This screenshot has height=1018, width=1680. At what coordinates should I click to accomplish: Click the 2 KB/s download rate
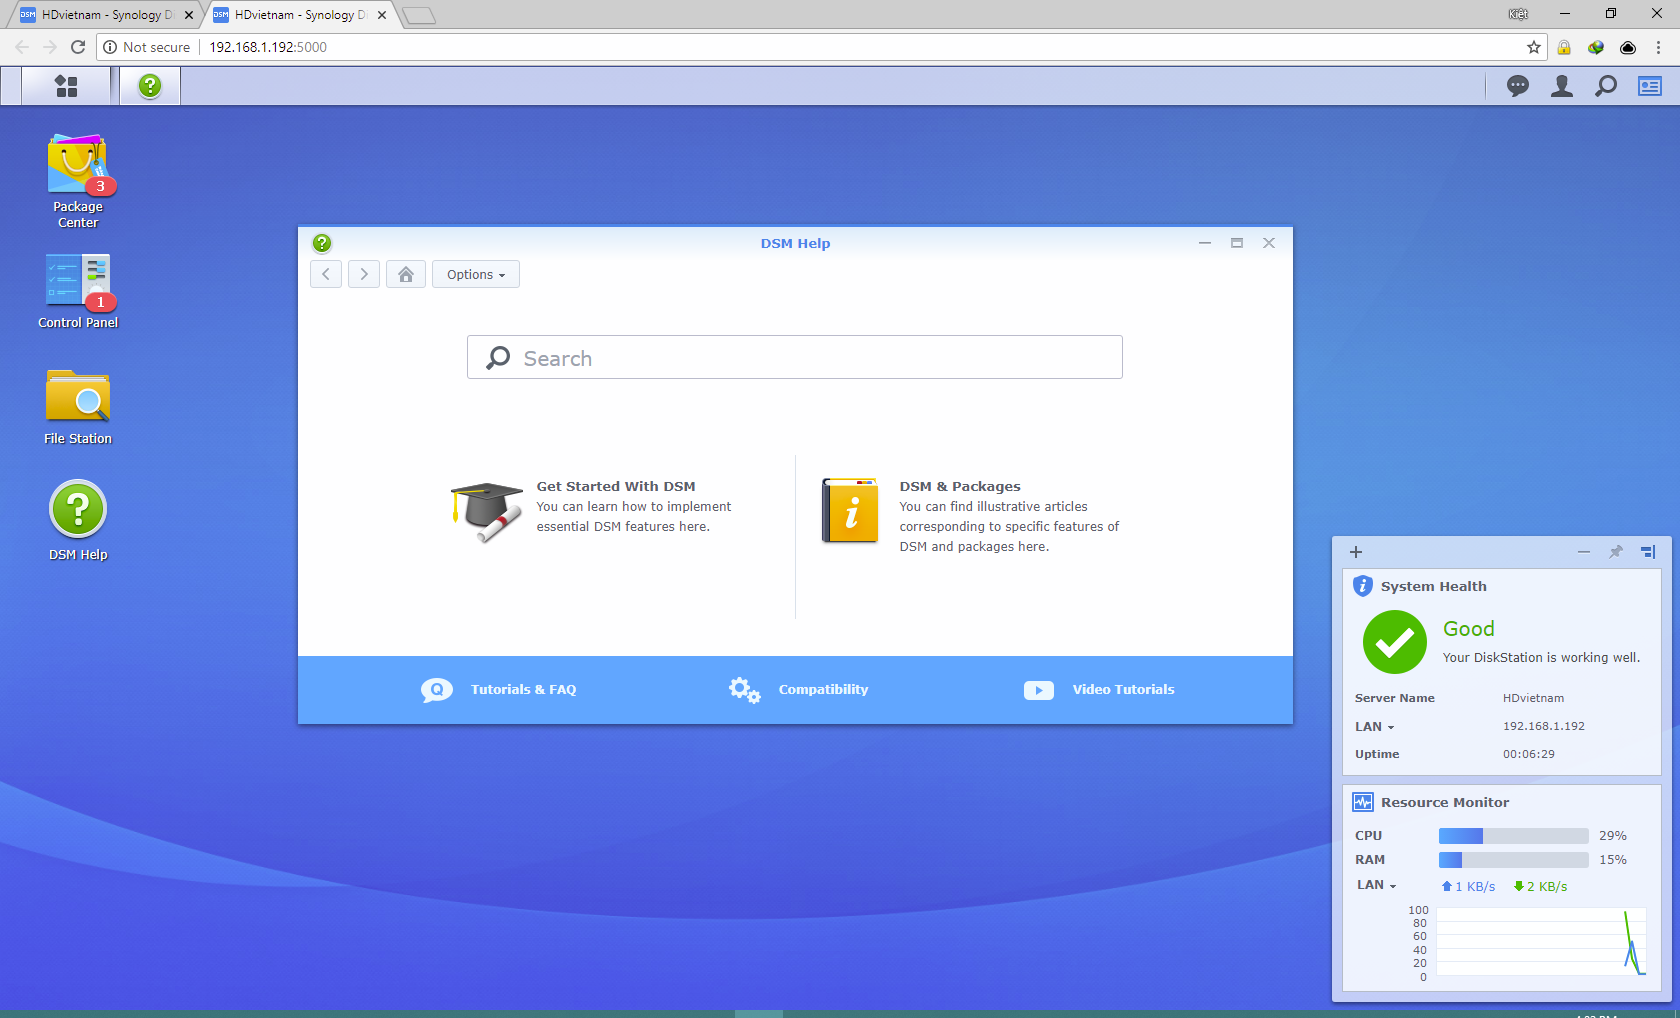point(1540,887)
